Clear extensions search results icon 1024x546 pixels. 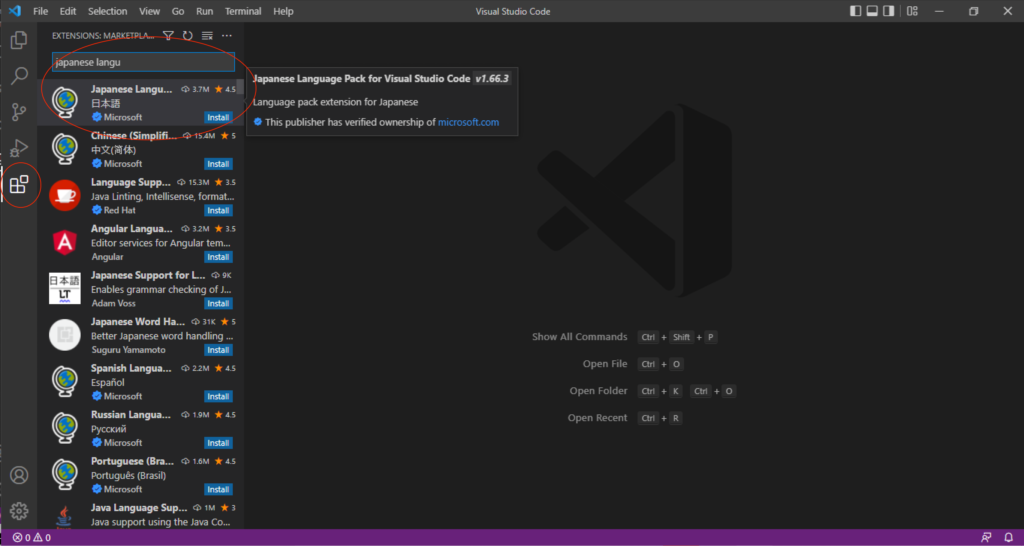coord(207,35)
